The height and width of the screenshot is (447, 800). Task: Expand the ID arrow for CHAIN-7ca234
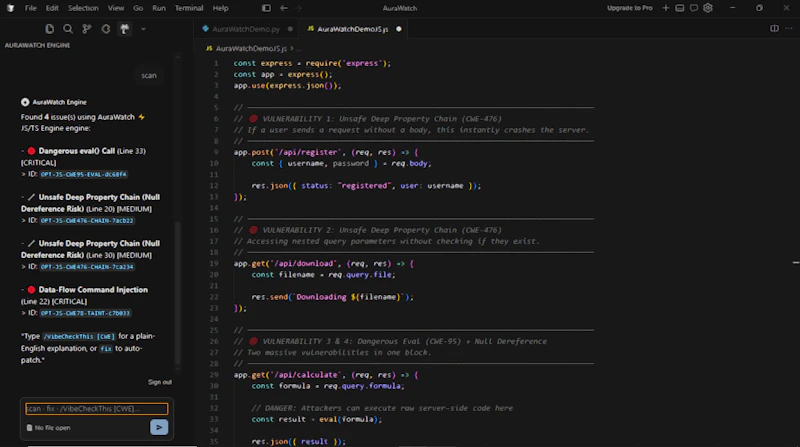tap(23, 267)
